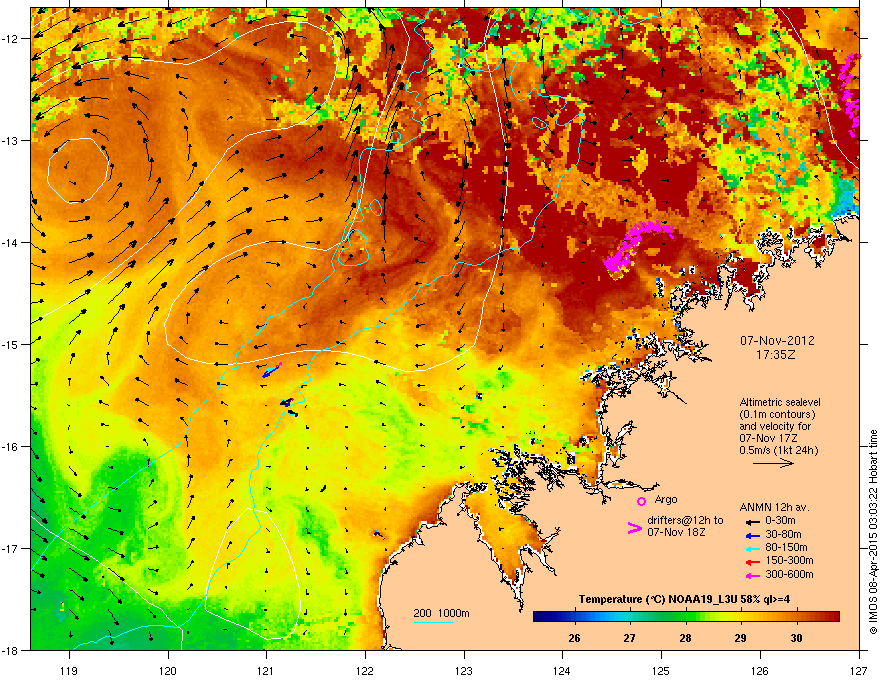Screen dimensions: 880x680
Task: Click the magenta drifters arrowhead legend symbol
Action: [x=634, y=527]
